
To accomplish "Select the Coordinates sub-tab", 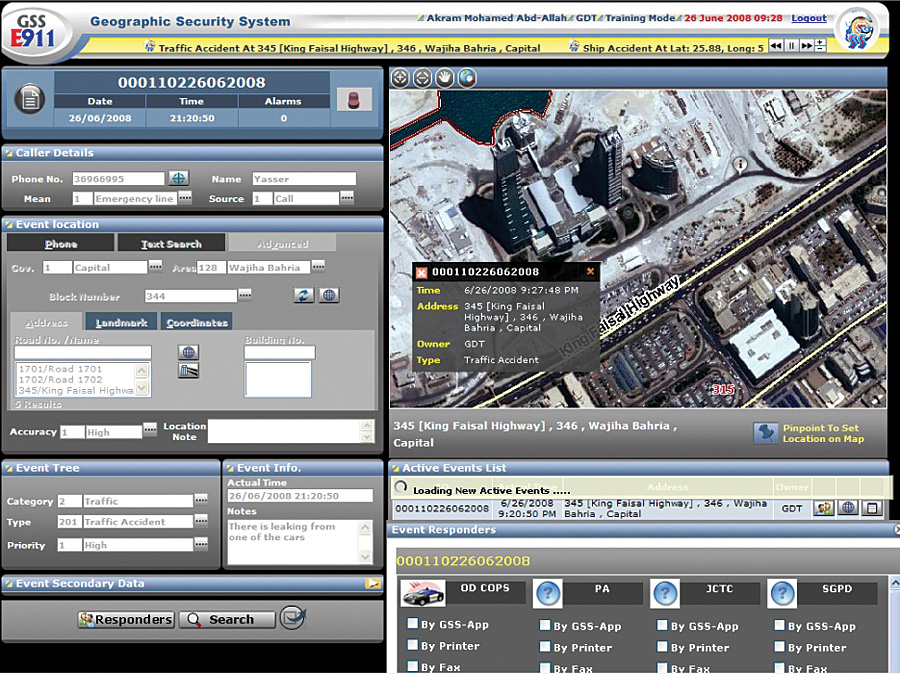I will click(197, 322).
